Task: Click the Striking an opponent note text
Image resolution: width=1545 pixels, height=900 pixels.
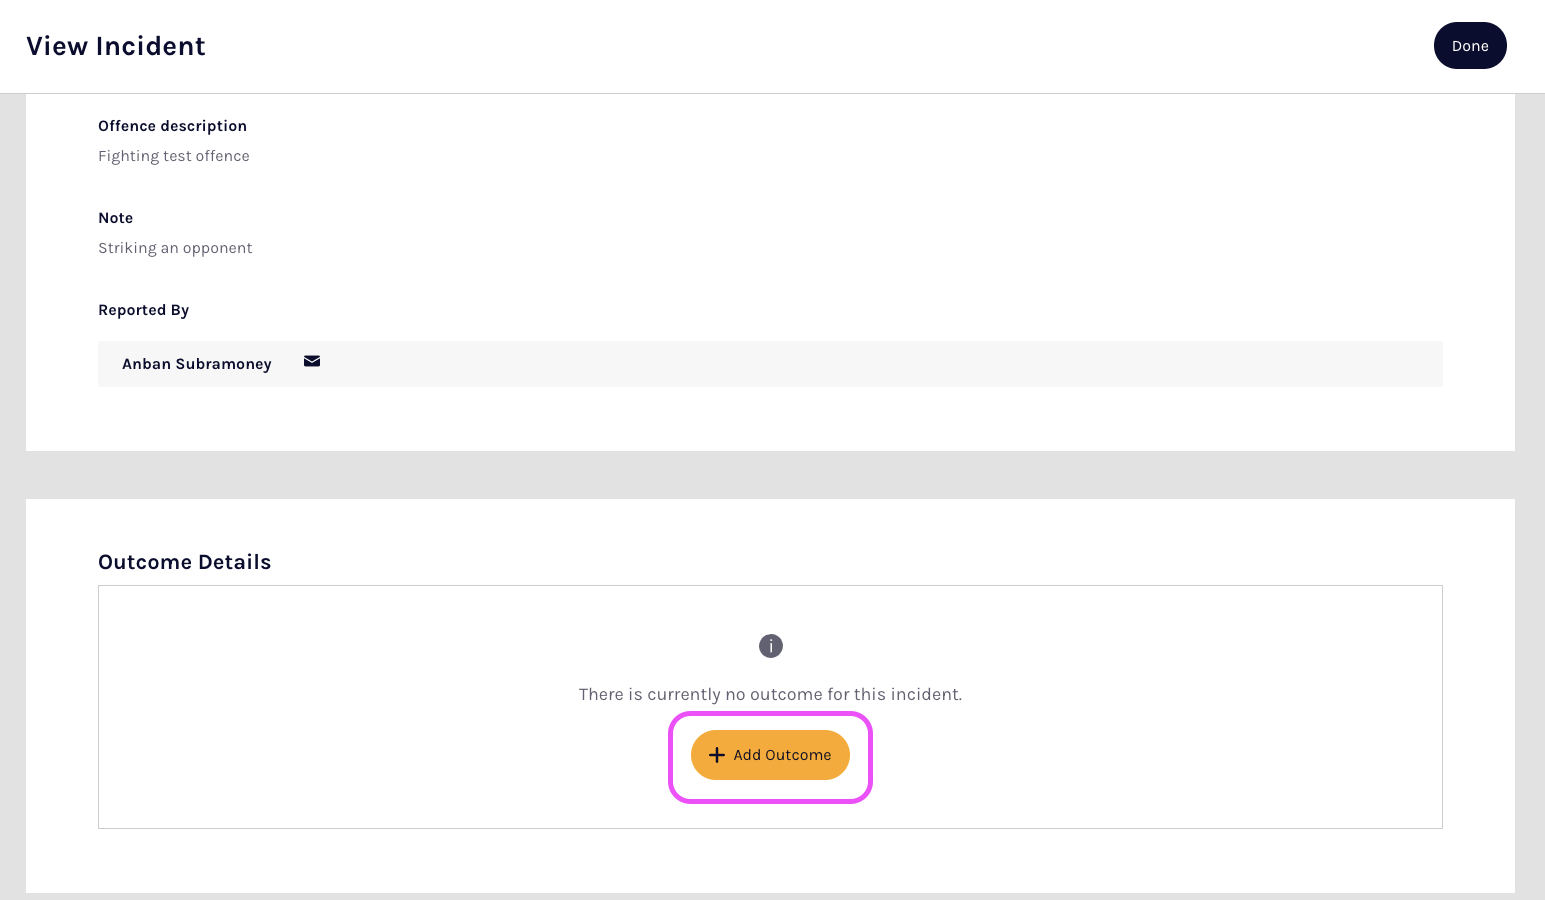Action: pyautogui.click(x=175, y=248)
